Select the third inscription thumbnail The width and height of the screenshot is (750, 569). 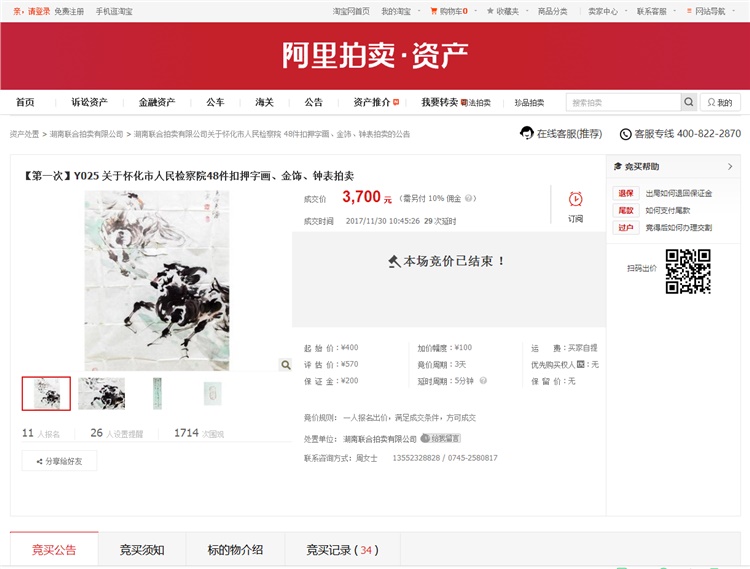157,394
